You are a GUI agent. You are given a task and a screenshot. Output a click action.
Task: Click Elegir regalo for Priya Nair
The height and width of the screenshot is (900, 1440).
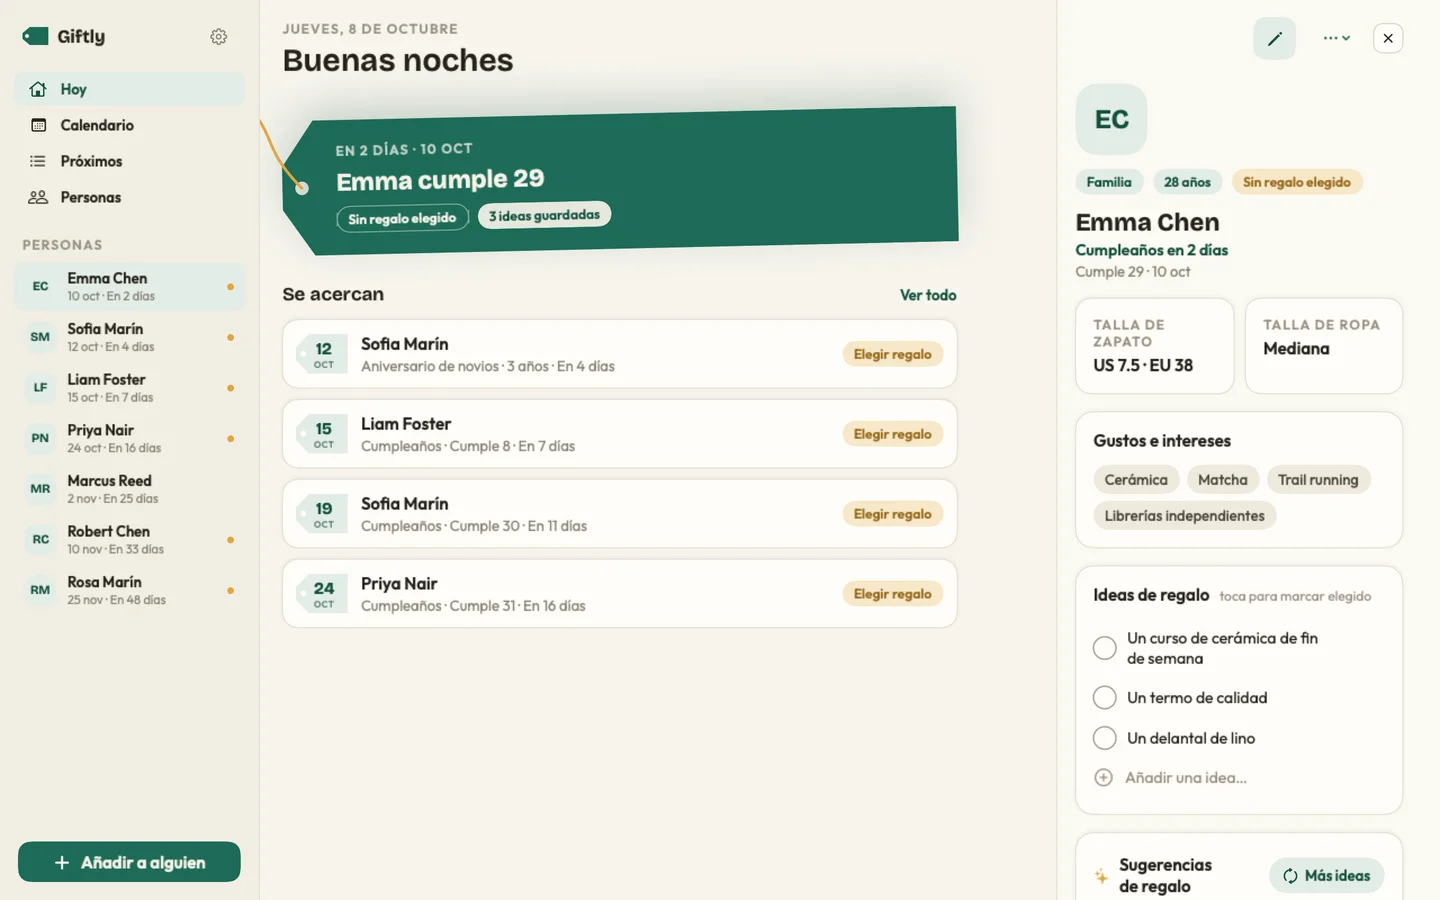click(x=892, y=594)
